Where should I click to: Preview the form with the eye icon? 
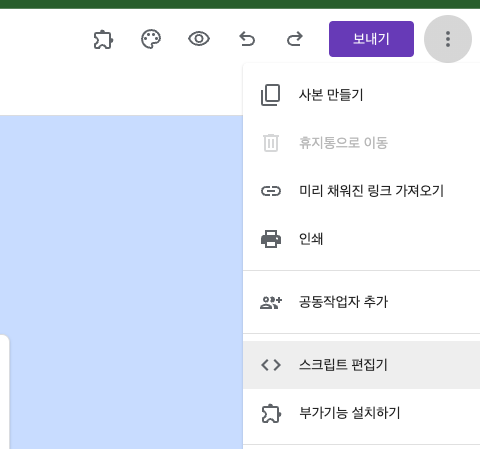click(199, 39)
